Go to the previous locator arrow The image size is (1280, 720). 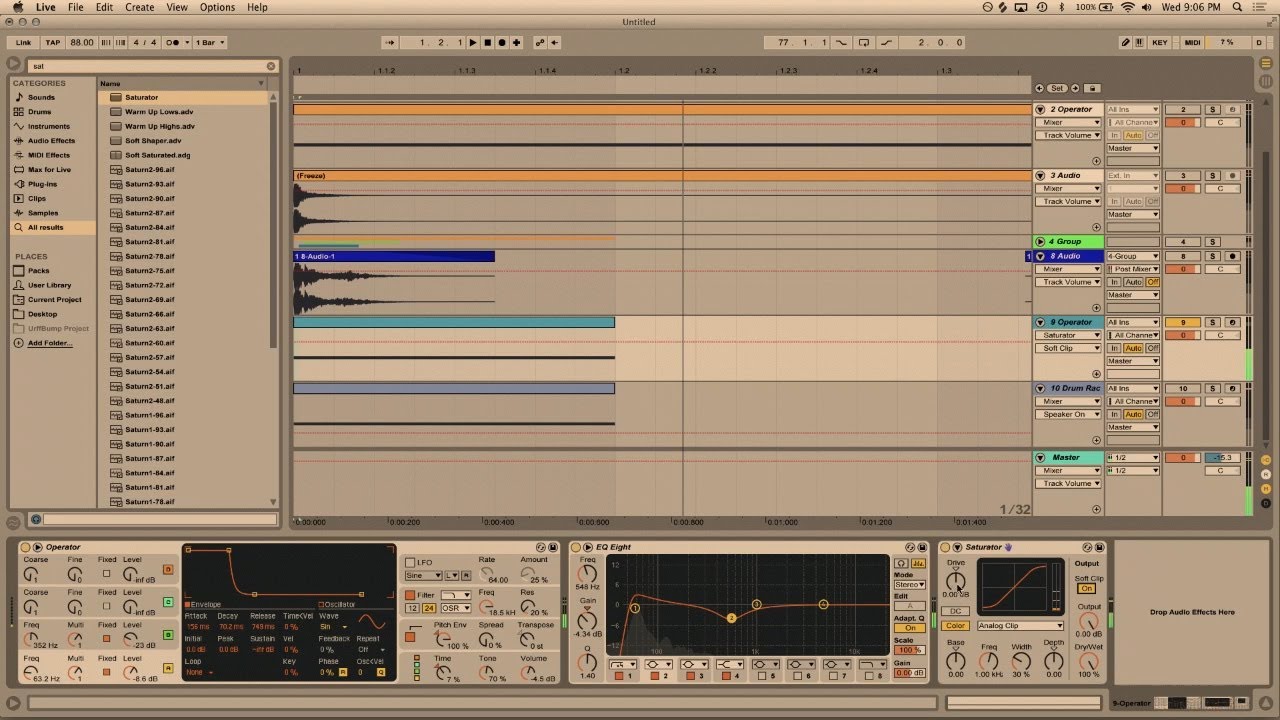(x=1039, y=88)
